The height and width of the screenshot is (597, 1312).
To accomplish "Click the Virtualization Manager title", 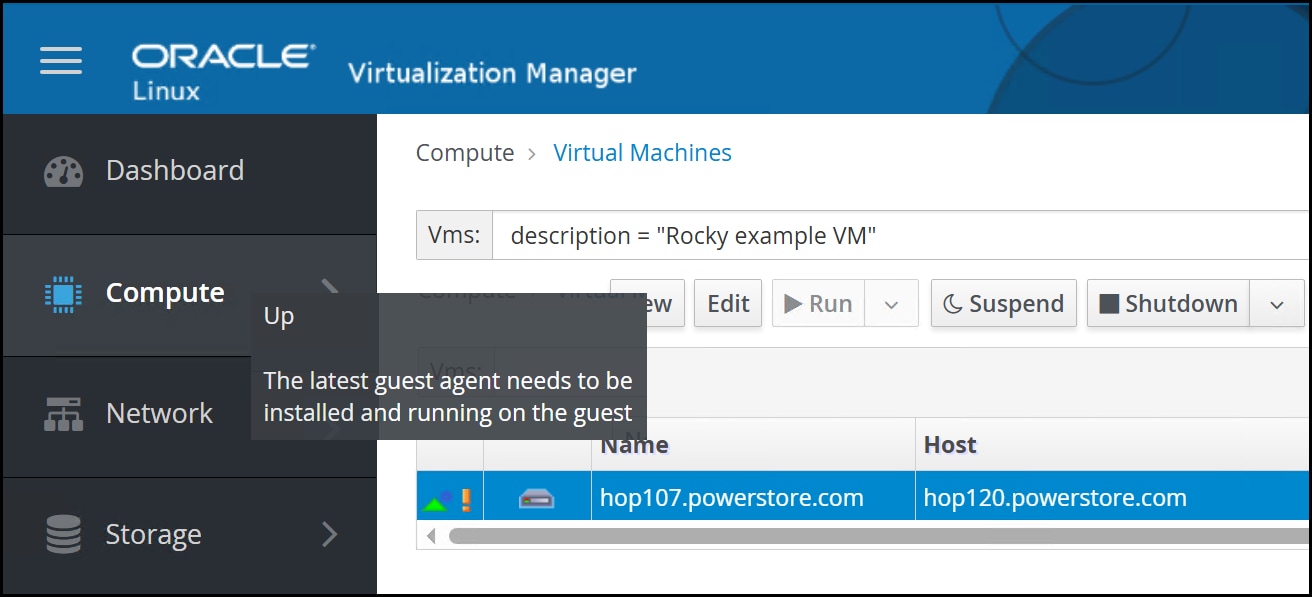I will click(x=492, y=73).
